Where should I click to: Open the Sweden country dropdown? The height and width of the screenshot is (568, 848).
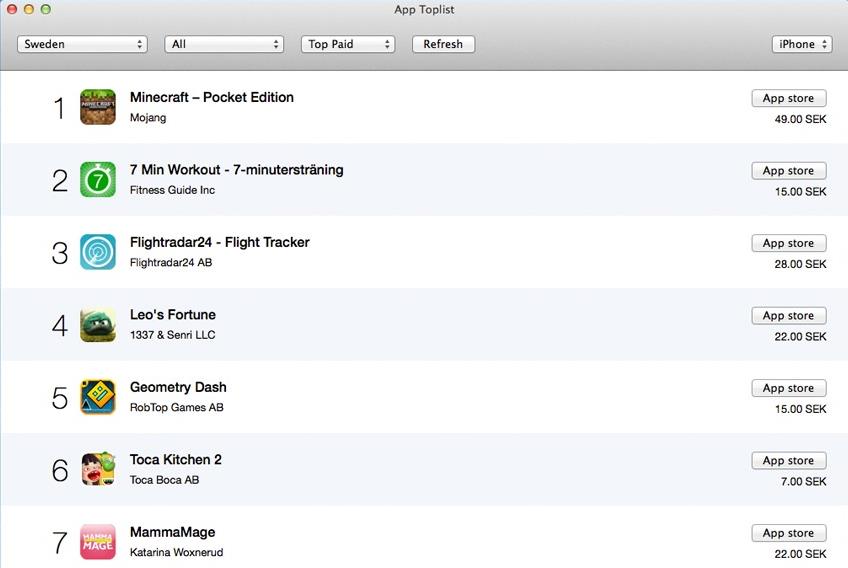coord(82,44)
